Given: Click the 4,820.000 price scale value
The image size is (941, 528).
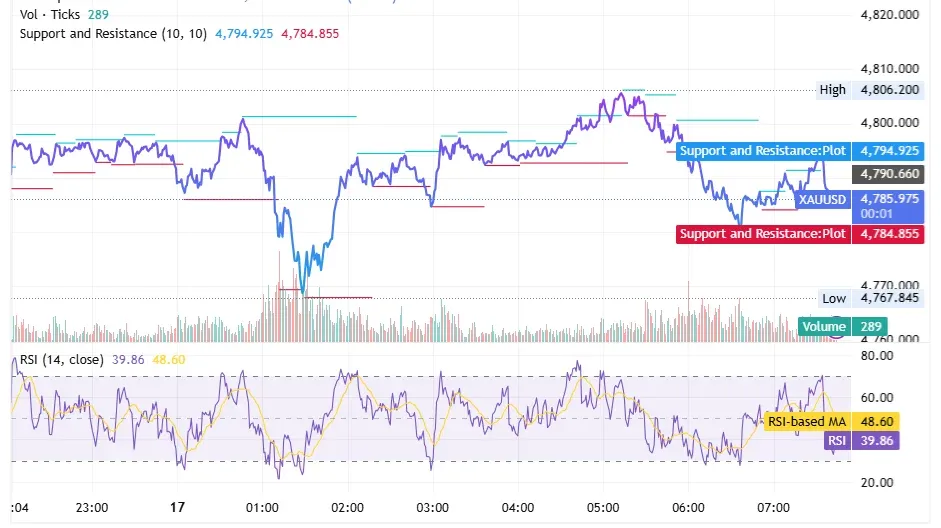Looking at the screenshot, I should (889, 14).
